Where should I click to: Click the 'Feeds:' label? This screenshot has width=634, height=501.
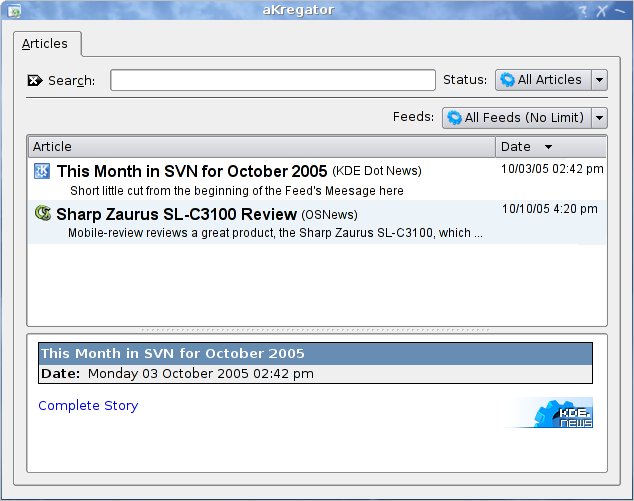point(413,117)
